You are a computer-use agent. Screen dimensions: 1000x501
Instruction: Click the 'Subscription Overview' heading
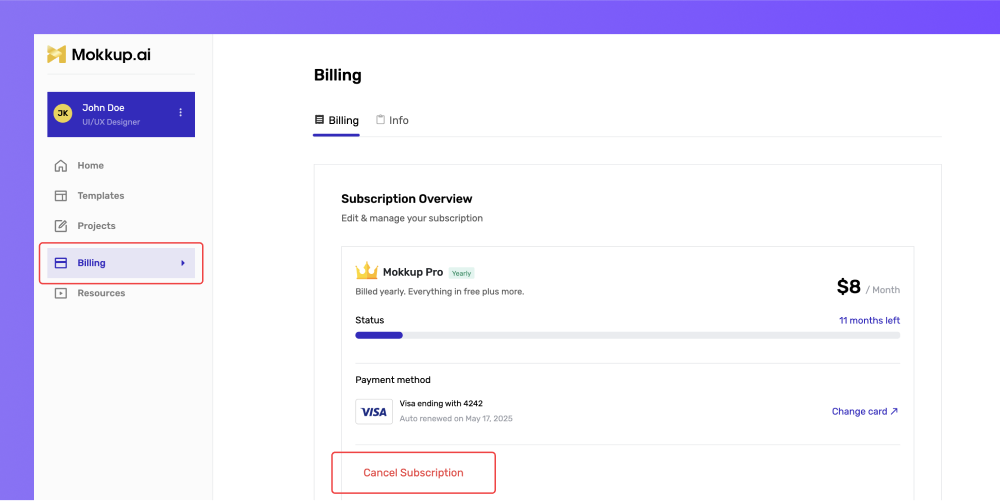coord(407,199)
